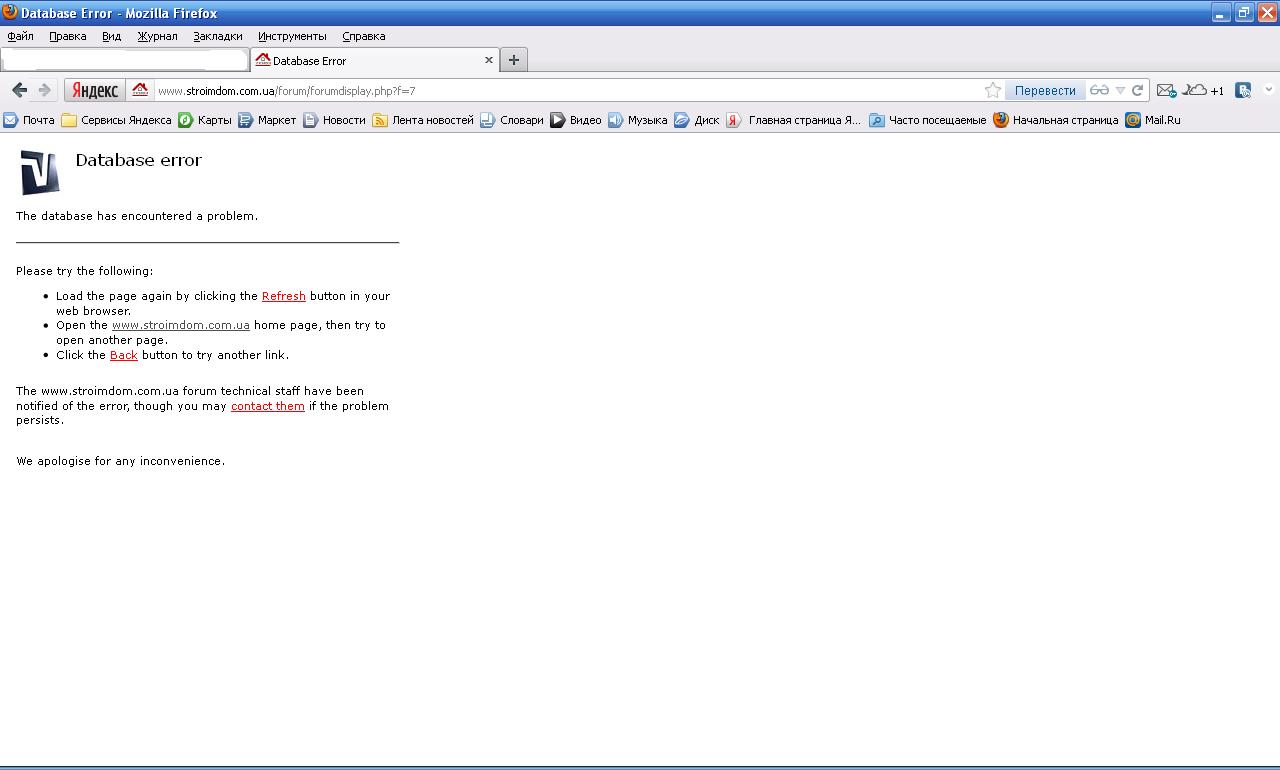Screen dimensions: 1280x770
Task: Click the Перевести translate button
Action: [x=1045, y=90]
